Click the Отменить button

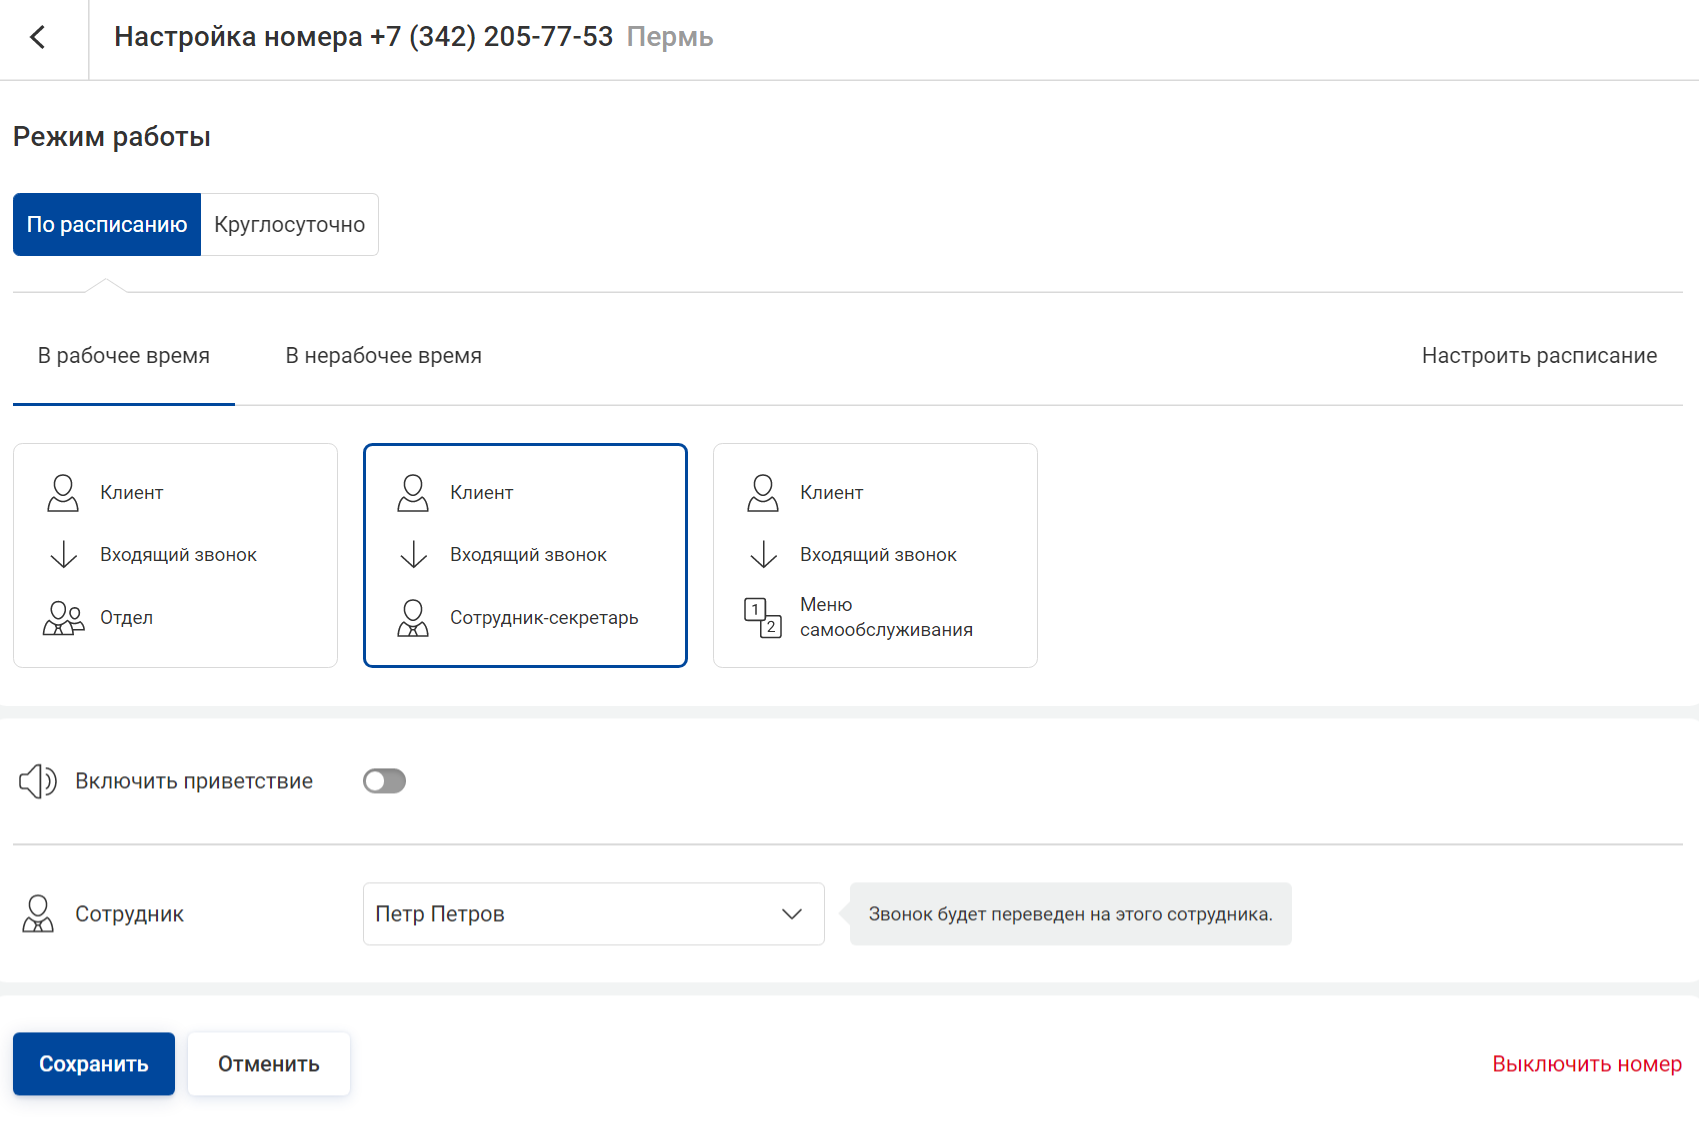pos(269,1064)
